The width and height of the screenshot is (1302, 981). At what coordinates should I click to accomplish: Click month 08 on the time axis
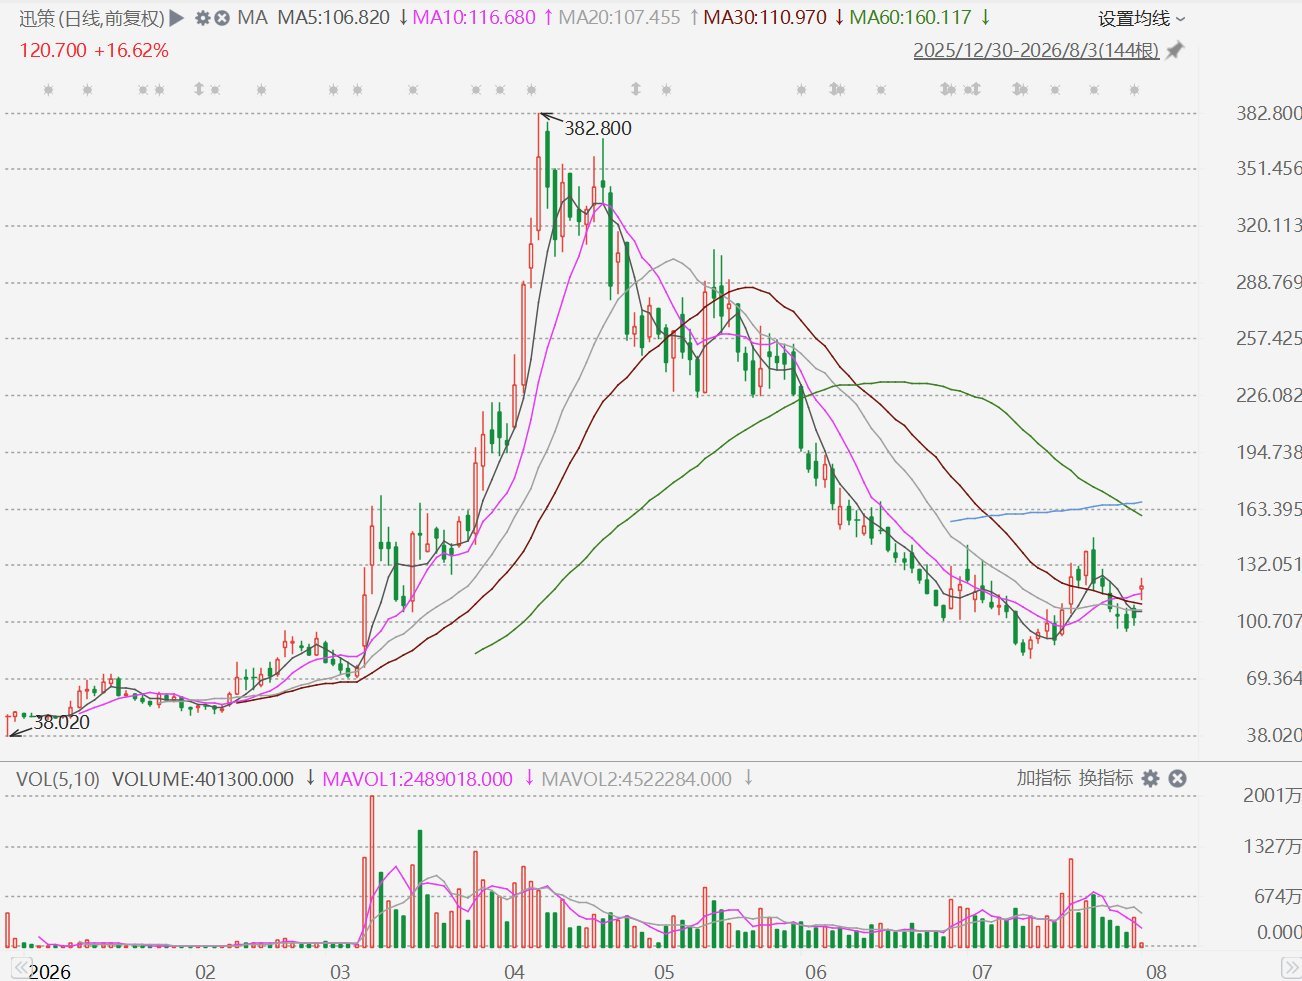click(1156, 972)
